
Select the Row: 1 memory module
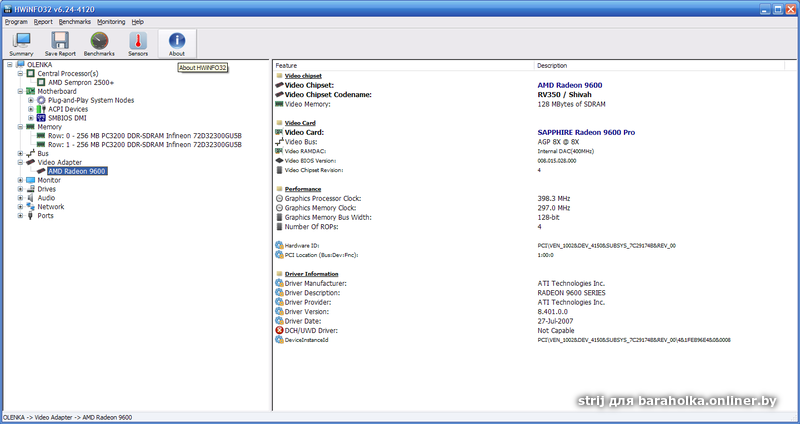point(145,144)
